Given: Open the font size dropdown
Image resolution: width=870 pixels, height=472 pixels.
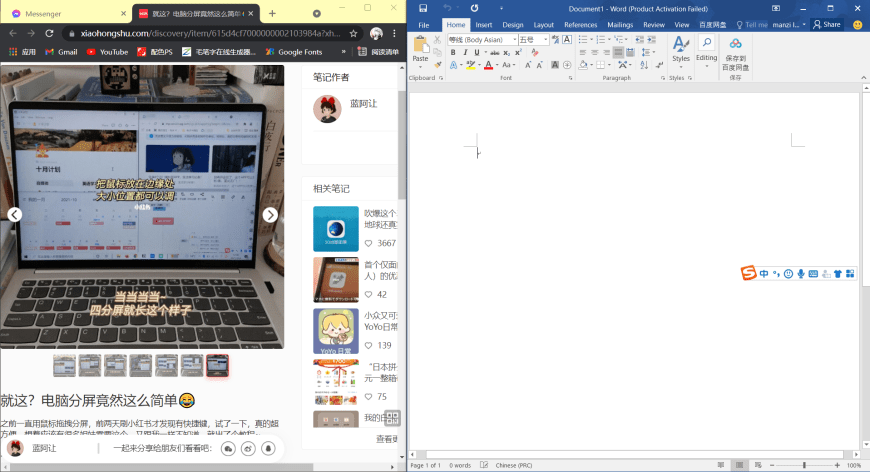Looking at the screenshot, I should coord(544,39).
